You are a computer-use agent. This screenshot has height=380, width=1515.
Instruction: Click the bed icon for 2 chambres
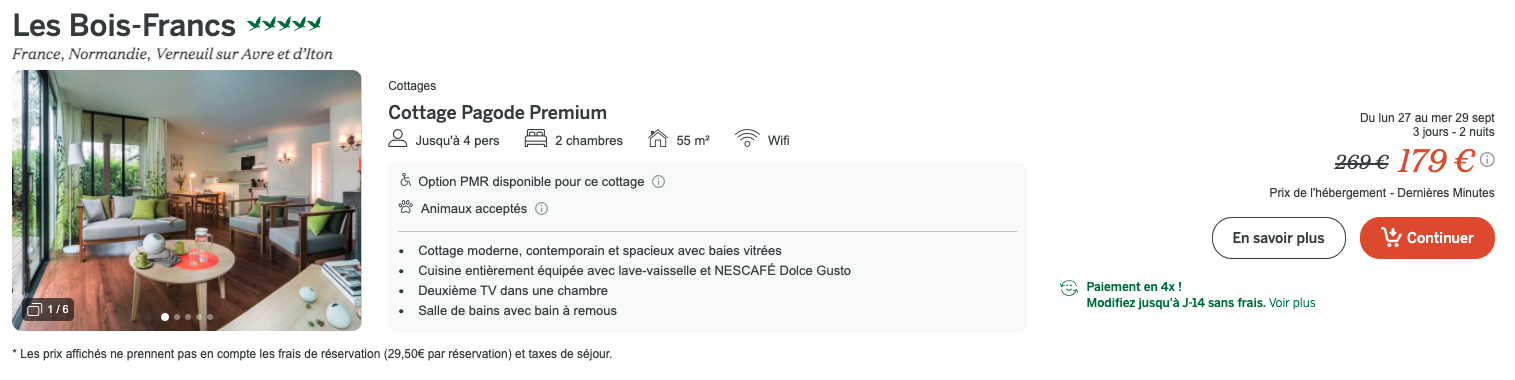click(x=536, y=139)
